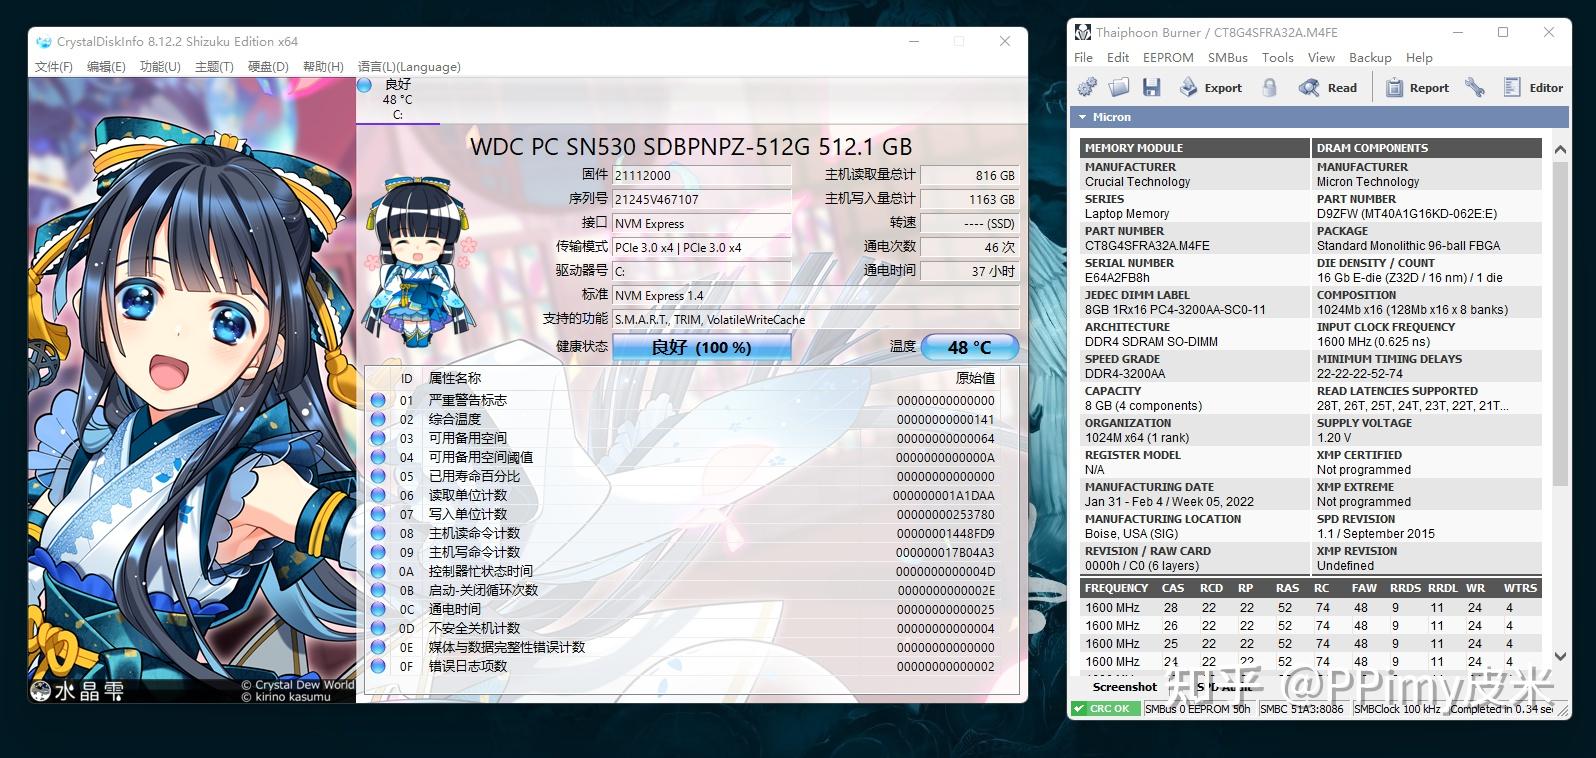Screen dimensions: 1596x758
Task: Click the wrench tools icon
Action: coord(1475,88)
